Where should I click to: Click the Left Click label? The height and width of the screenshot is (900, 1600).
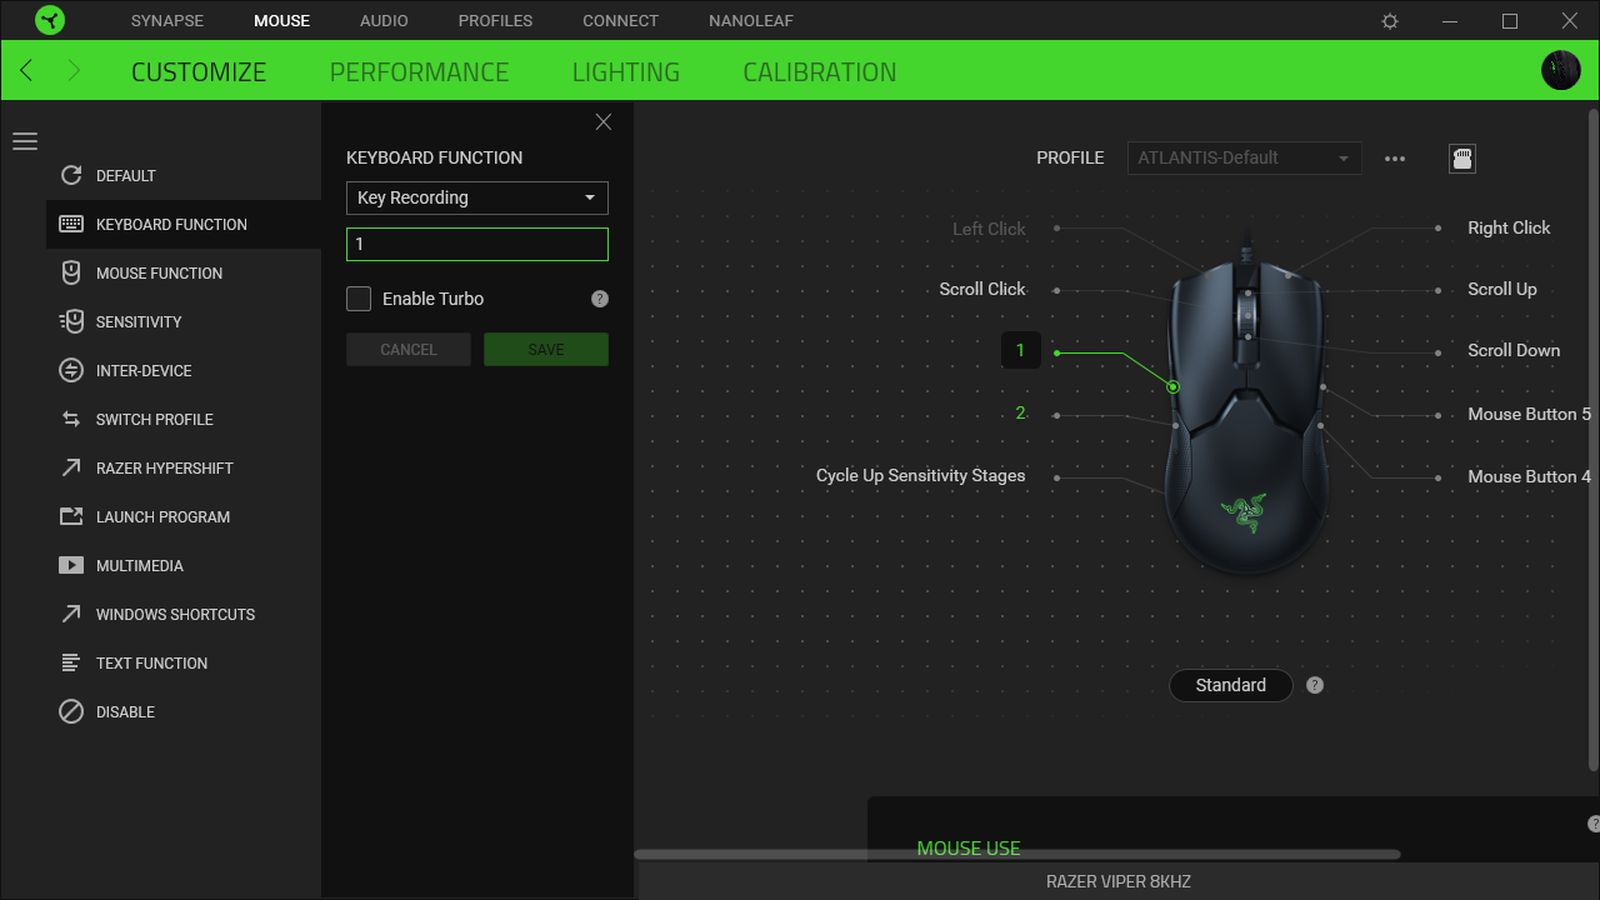[x=989, y=229]
